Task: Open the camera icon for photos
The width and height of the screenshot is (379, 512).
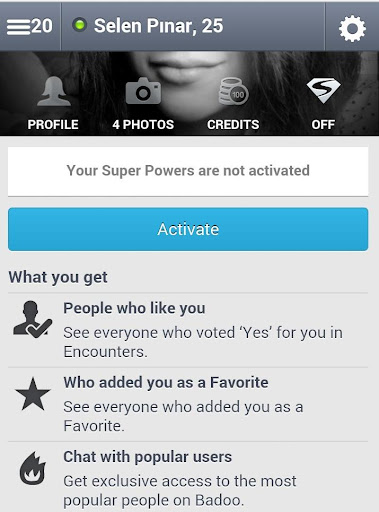Action: coord(143,91)
